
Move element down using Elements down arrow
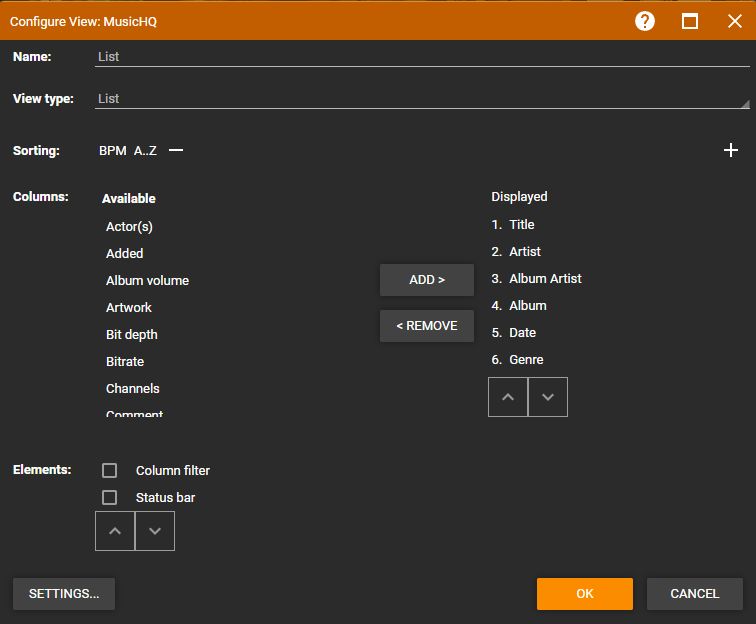pos(155,531)
